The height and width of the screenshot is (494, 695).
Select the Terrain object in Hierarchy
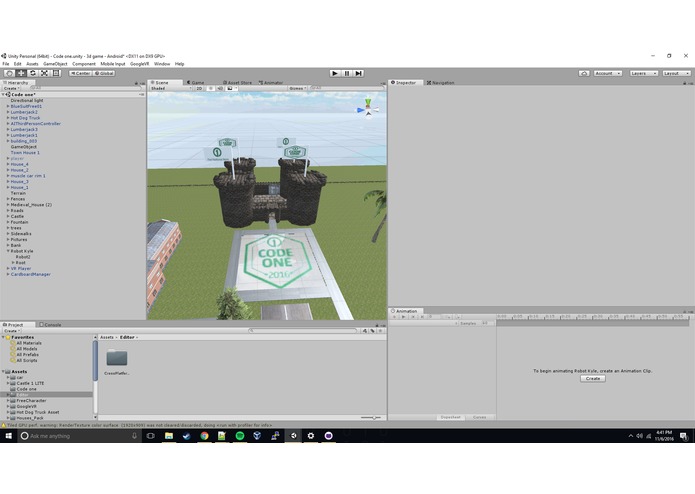pos(18,193)
